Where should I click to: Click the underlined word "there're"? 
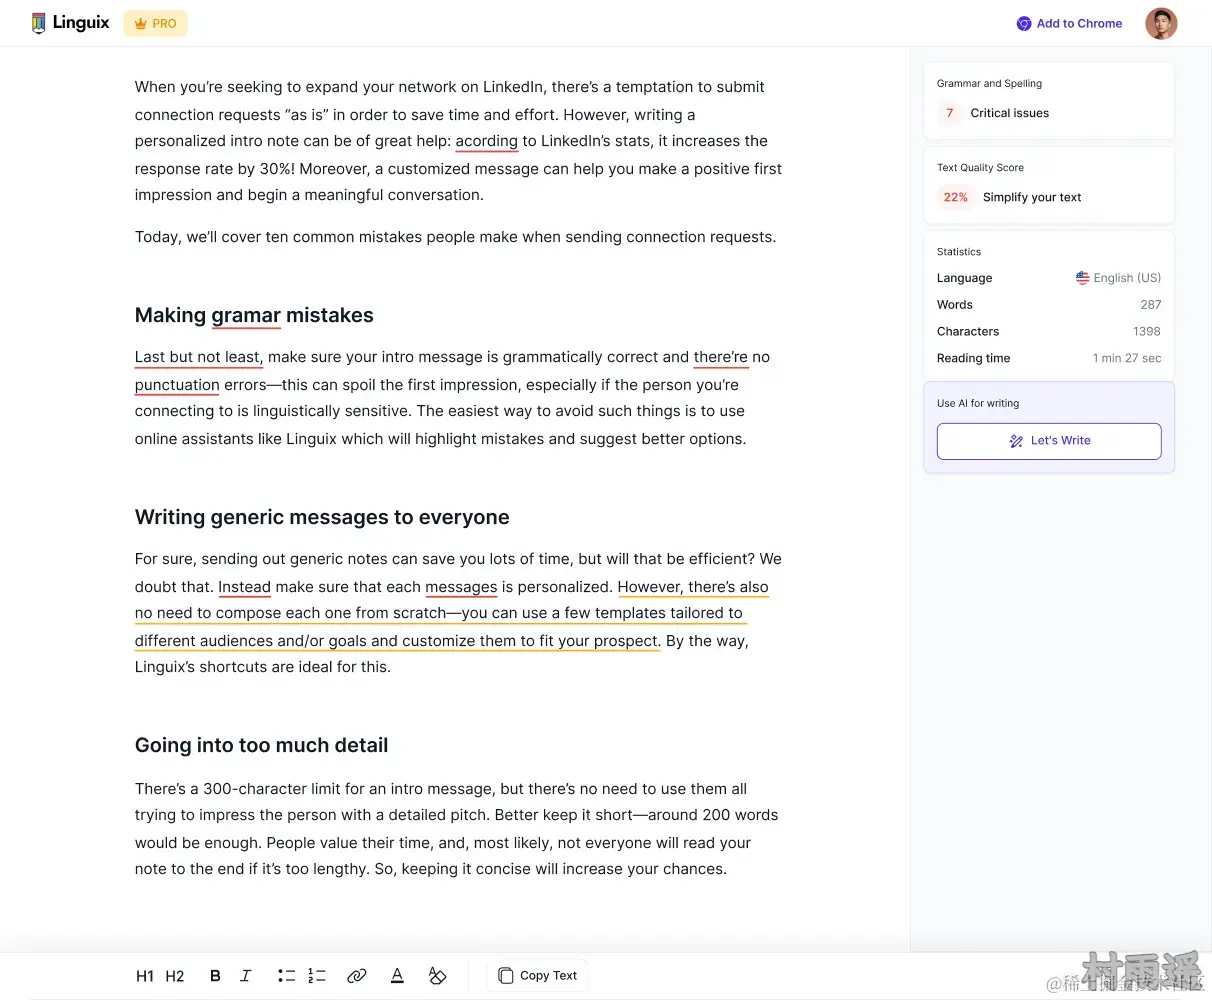tap(720, 357)
